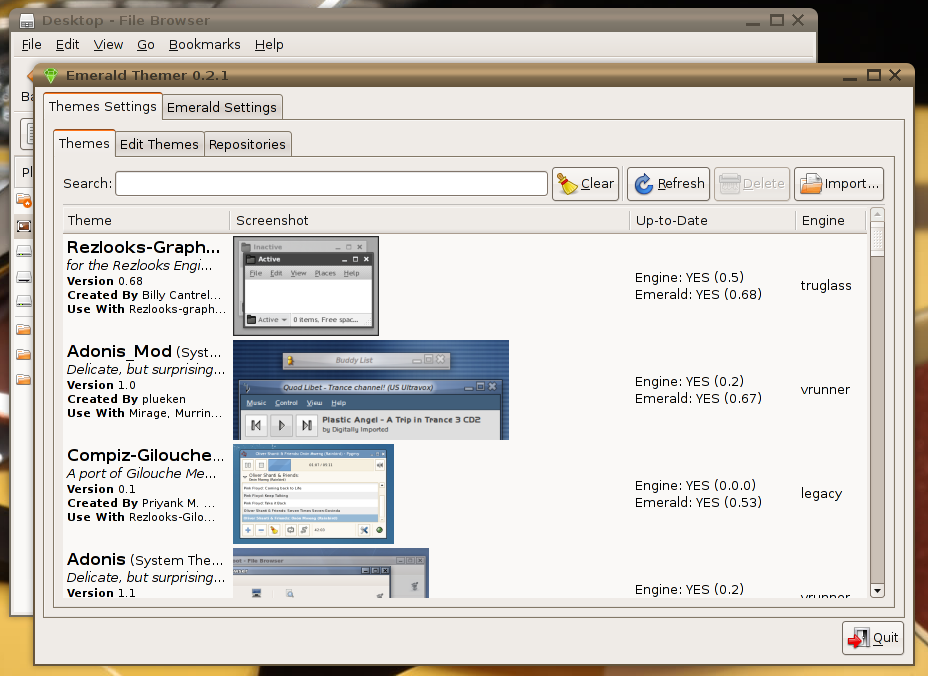Select the Compiz-Gilouche... theme title
Viewport: 928px width, 676px height.
pyautogui.click(x=146, y=455)
